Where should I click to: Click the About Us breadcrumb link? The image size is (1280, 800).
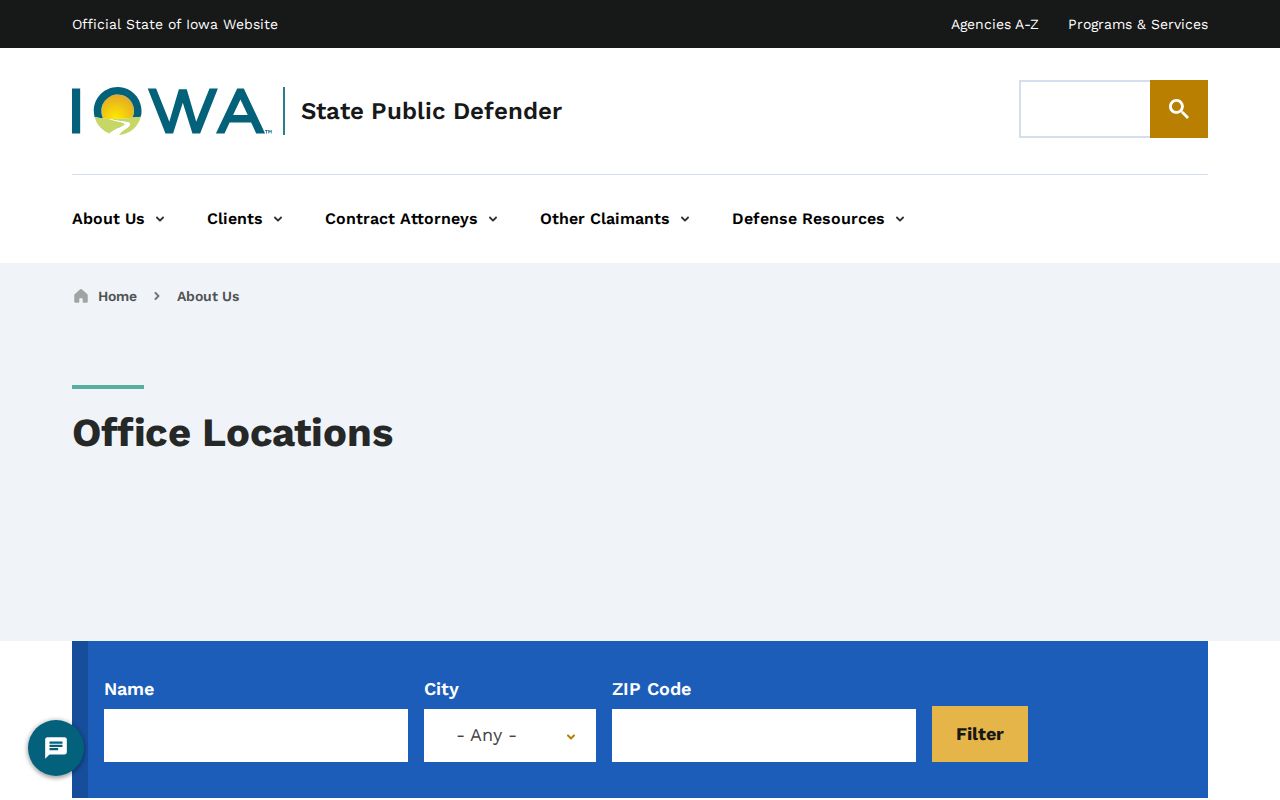click(208, 296)
